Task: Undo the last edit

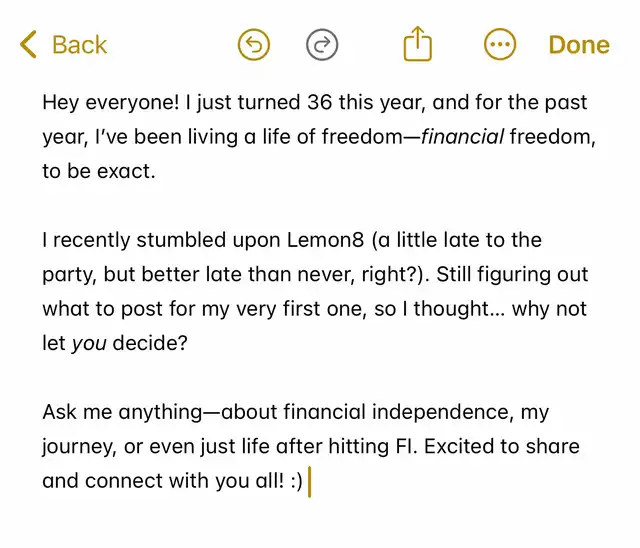Action: [254, 44]
